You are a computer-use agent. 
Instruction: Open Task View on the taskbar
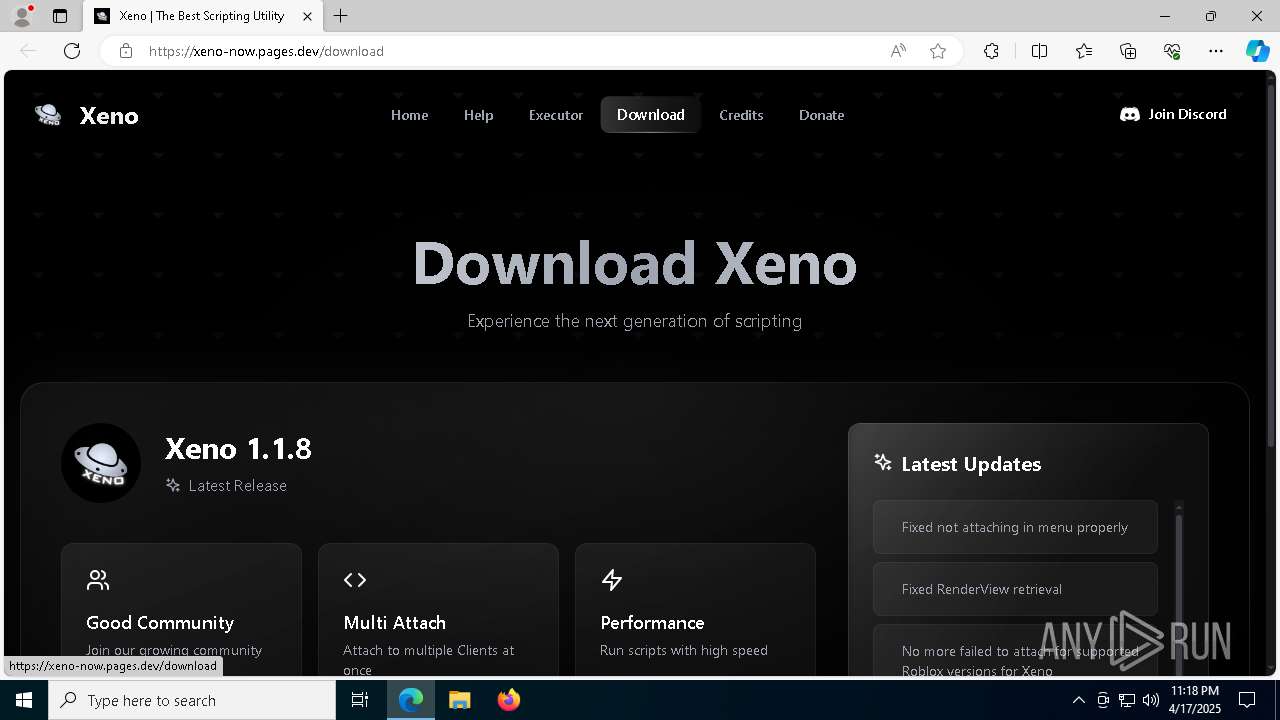pyautogui.click(x=360, y=700)
